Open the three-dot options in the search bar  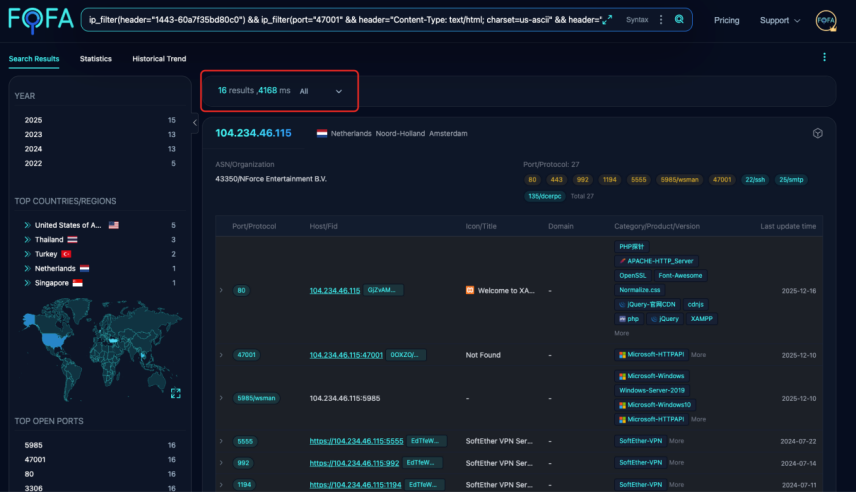661,20
